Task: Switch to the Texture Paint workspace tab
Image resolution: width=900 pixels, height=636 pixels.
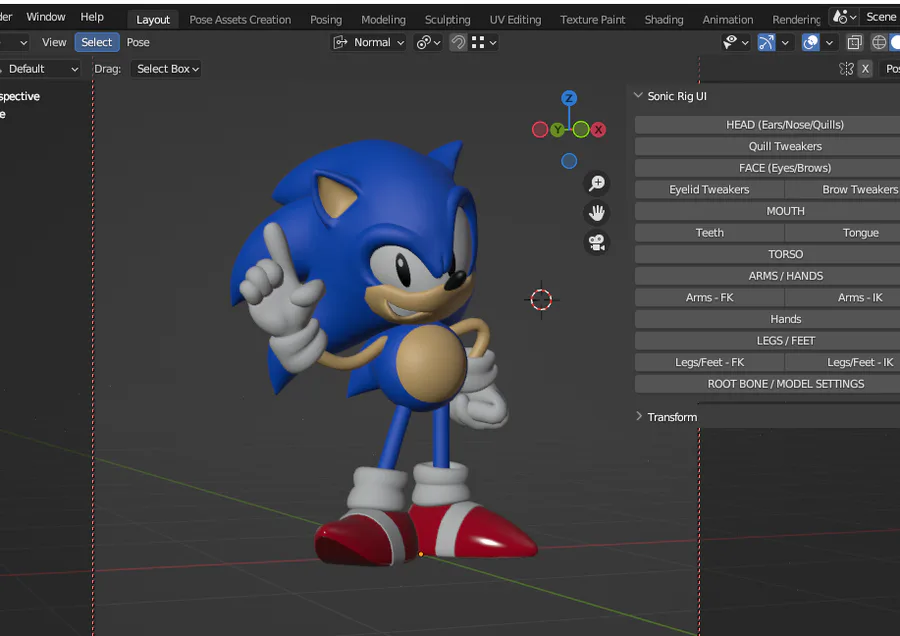Action: (592, 20)
